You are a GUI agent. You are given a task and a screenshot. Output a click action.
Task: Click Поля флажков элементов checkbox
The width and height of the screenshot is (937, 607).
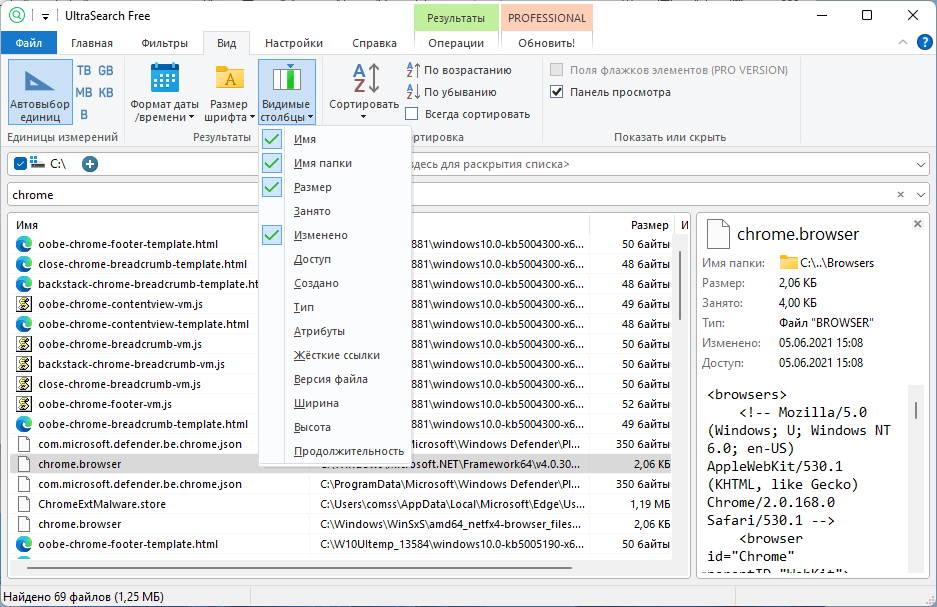(556, 70)
